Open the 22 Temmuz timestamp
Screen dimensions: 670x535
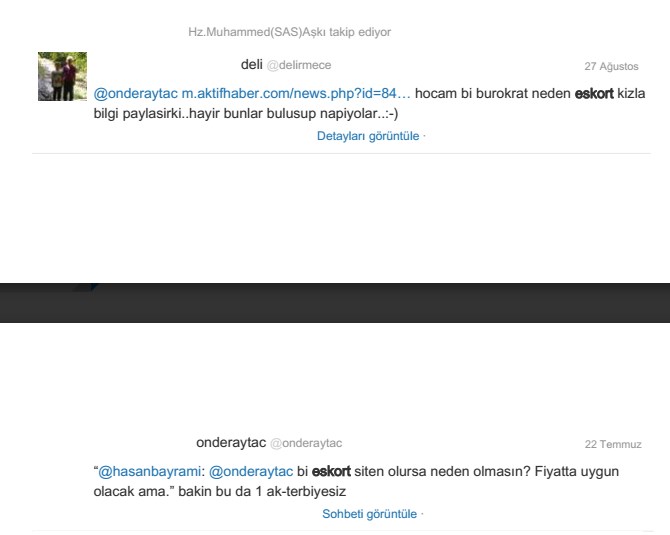click(613, 444)
